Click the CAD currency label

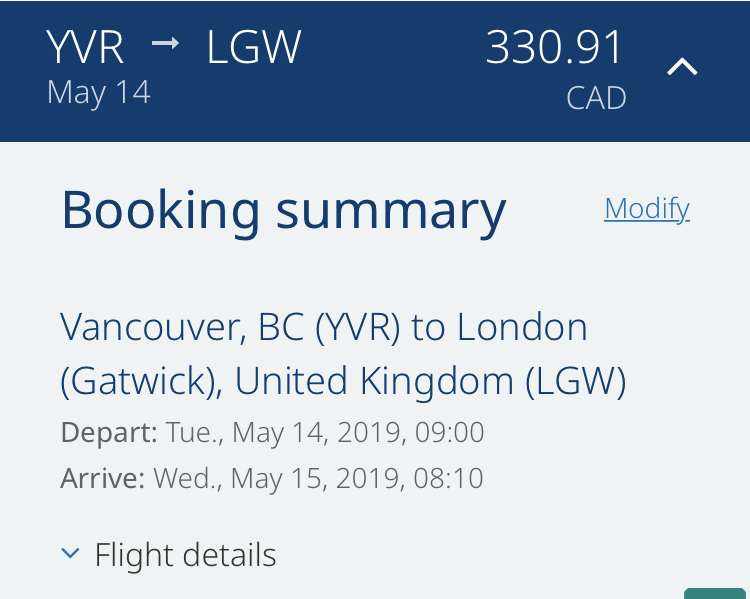click(596, 98)
